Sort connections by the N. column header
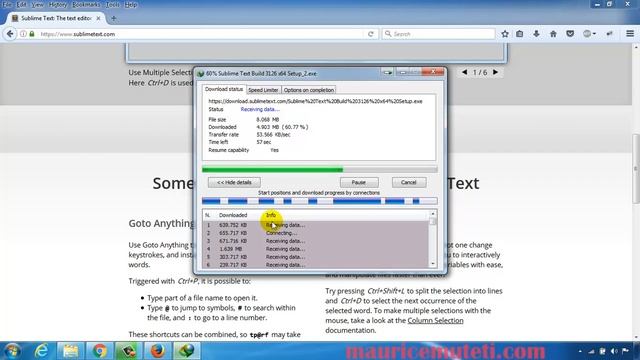640x360 pixels. coord(207,215)
